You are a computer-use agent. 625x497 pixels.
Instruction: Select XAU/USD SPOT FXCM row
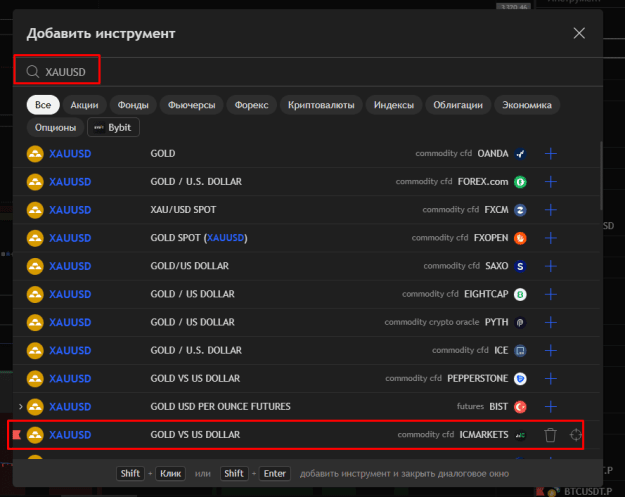306,210
